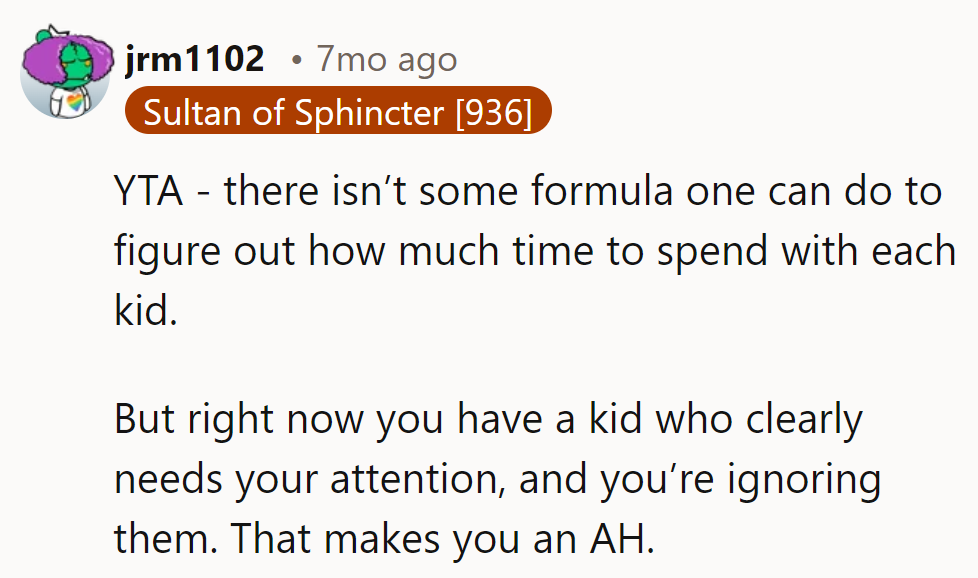The width and height of the screenshot is (978, 578).
Task: Click the line starting with figure out
Action: 535,250
